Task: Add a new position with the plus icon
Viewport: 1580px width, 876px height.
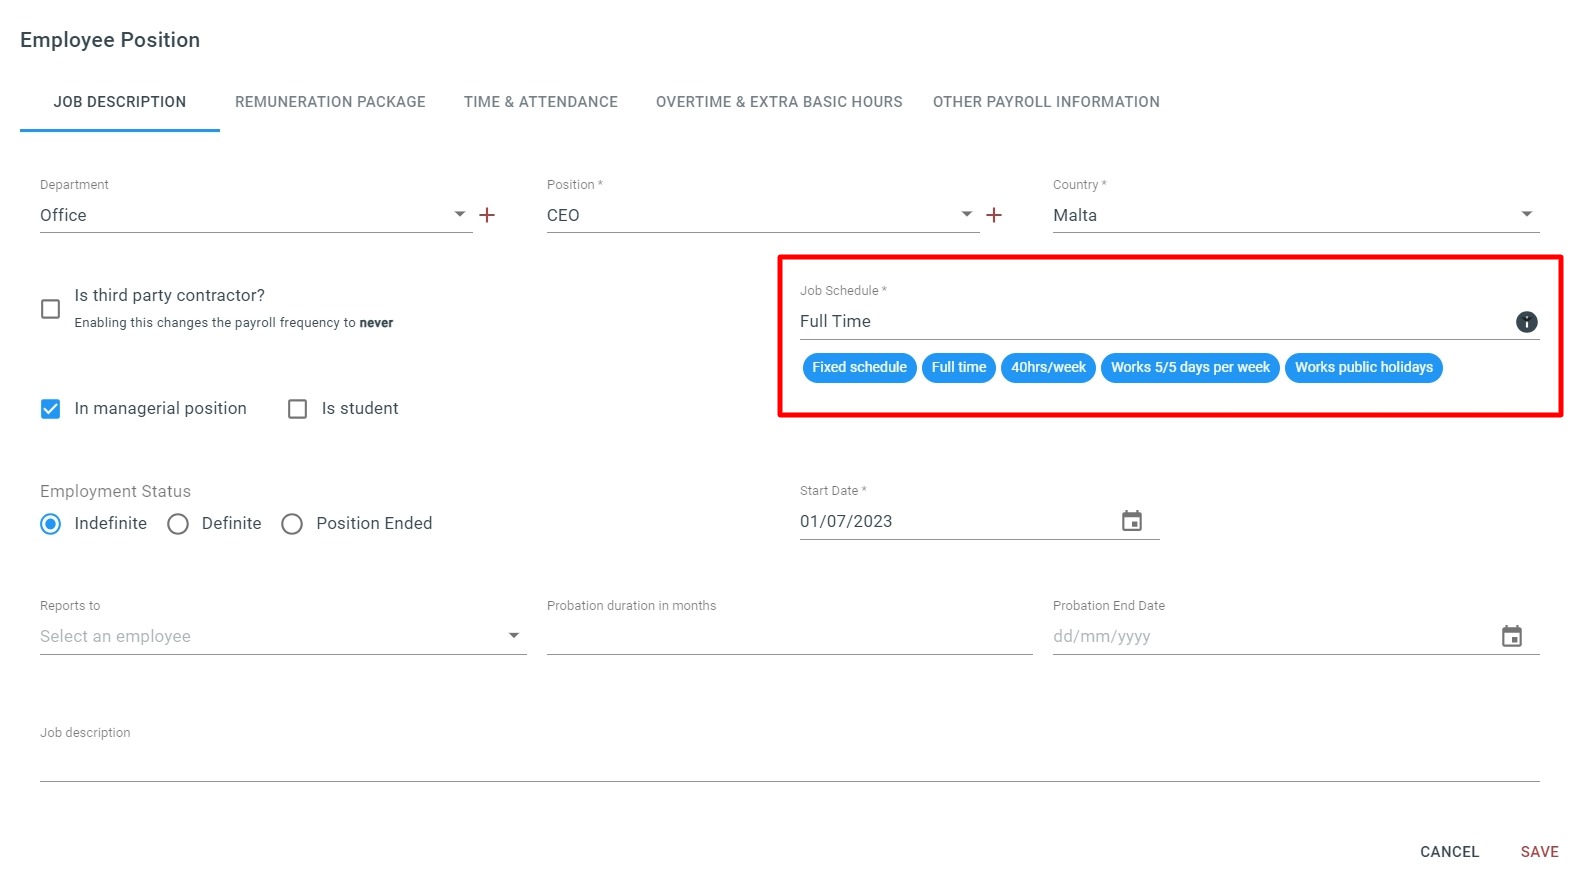Action: (x=994, y=215)
